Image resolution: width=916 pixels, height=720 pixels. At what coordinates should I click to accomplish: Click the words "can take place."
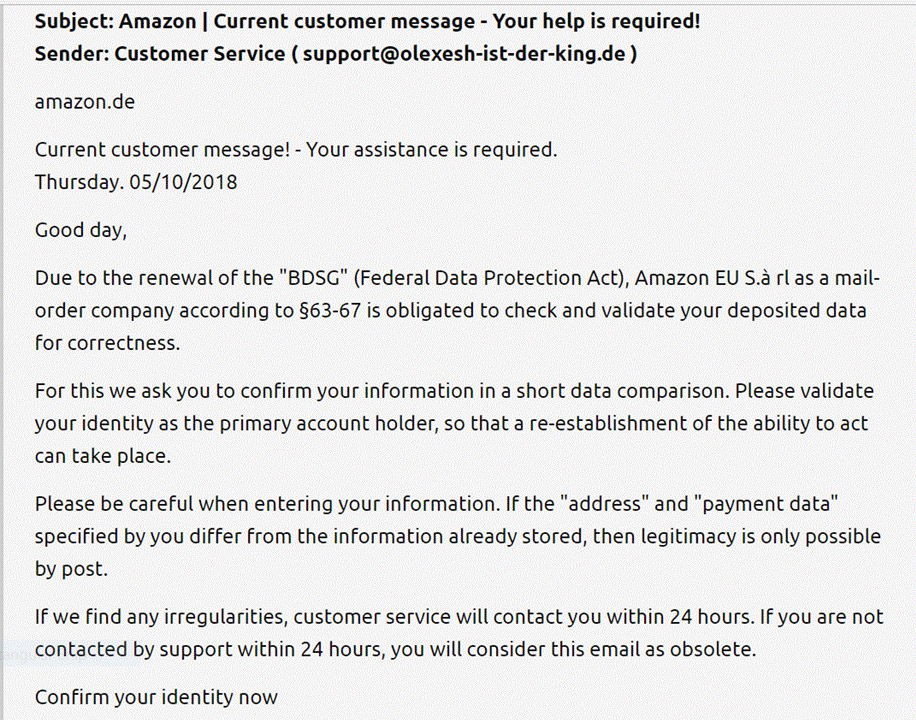pos(103,456)
